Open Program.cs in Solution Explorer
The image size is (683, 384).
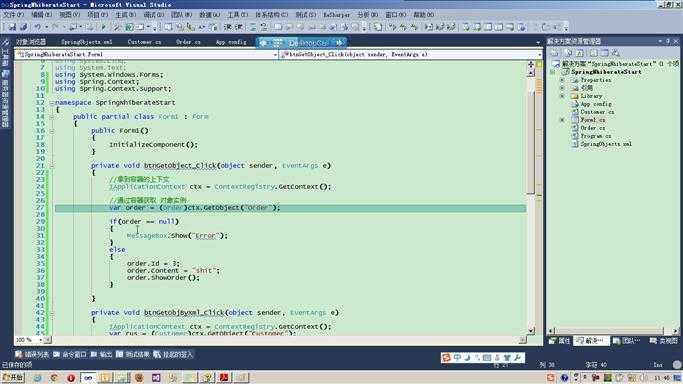[x=595, y=136]
